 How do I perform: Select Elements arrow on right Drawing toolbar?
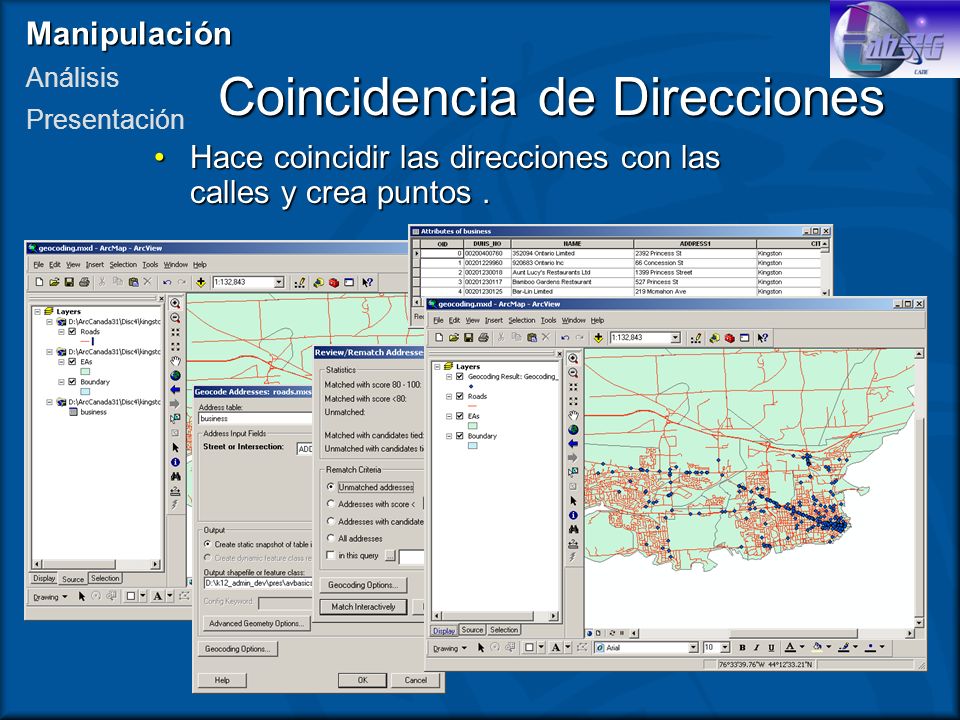(481, 648)
